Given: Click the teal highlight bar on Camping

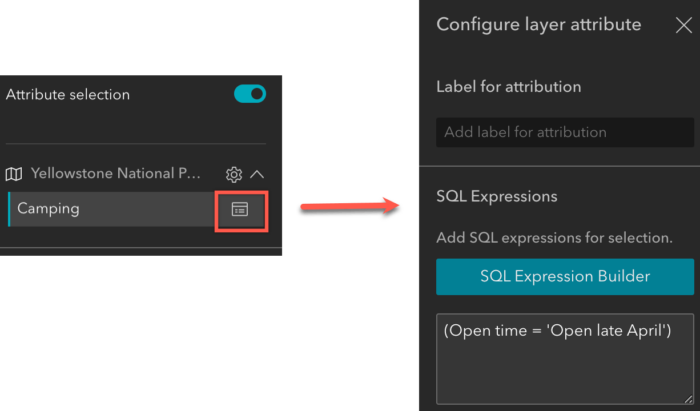Looking at the screenshot, I should (x=9, y=209).
